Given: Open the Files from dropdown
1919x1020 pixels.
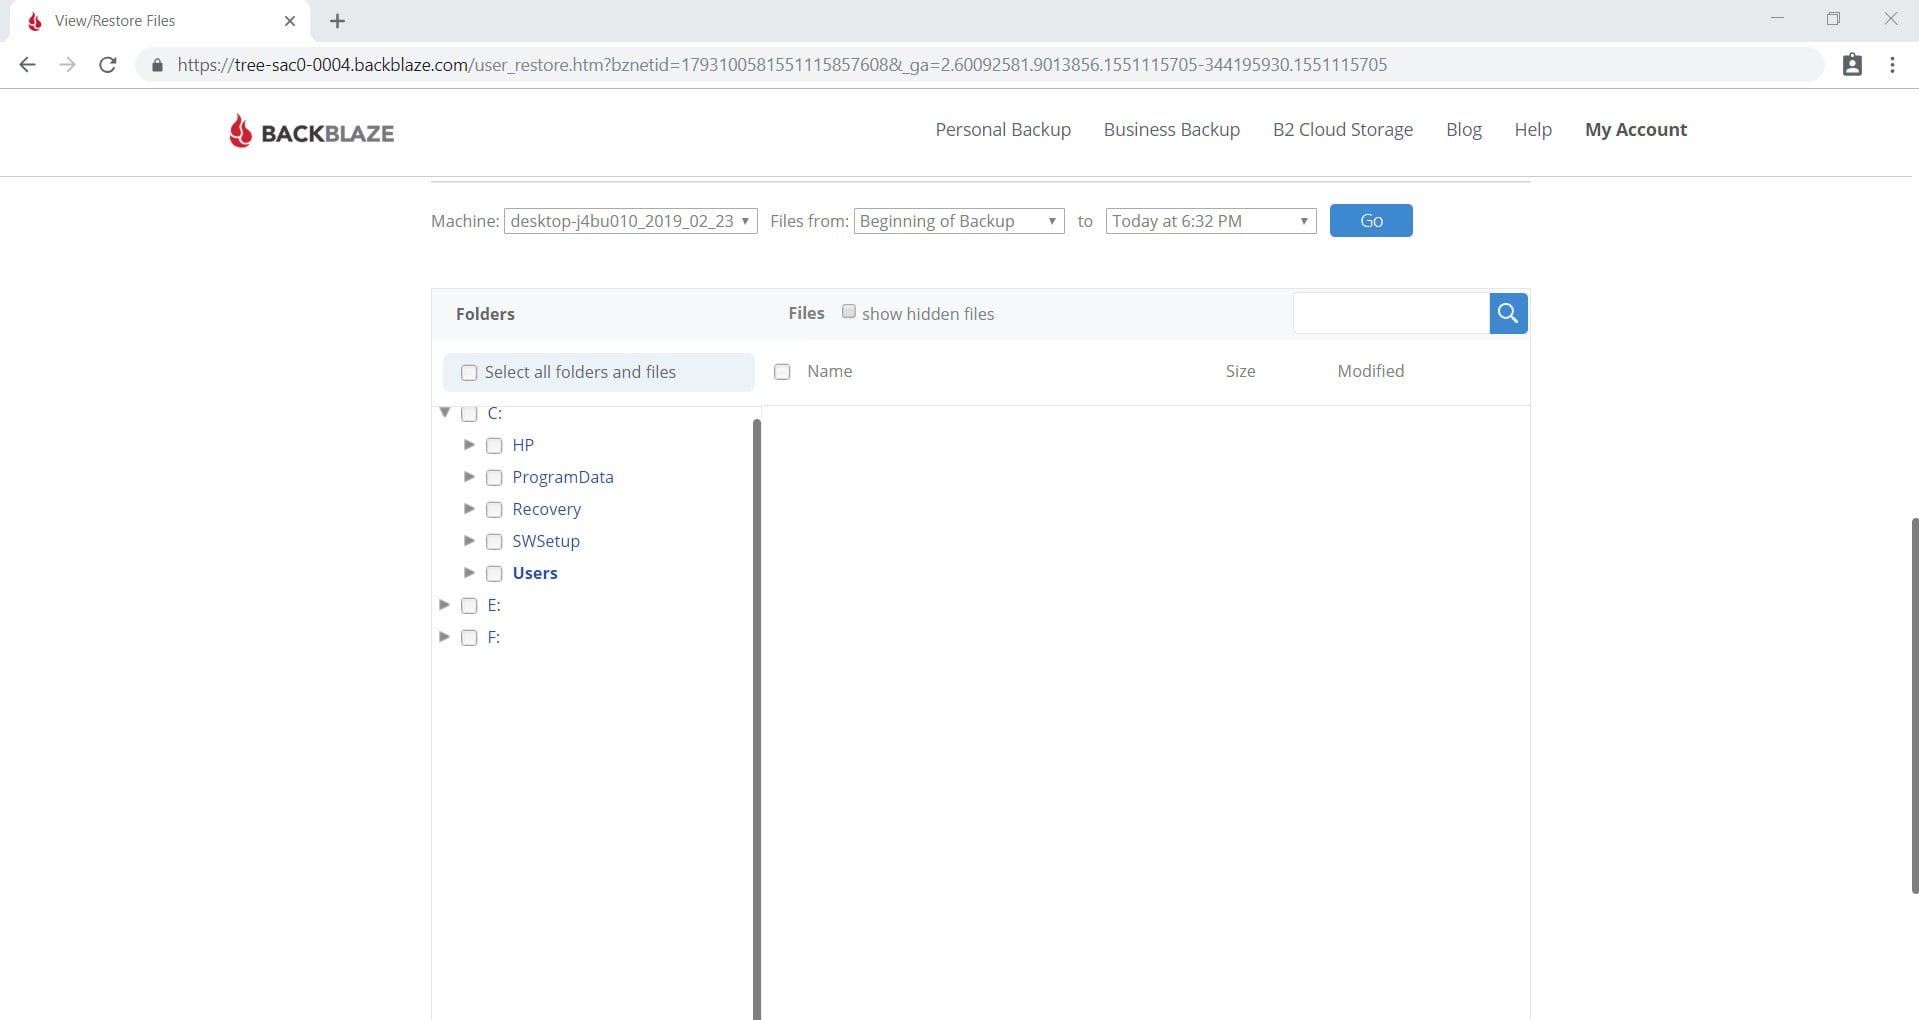Looking at the screenshot, I should pyautogui.click(x=959, y=221).
